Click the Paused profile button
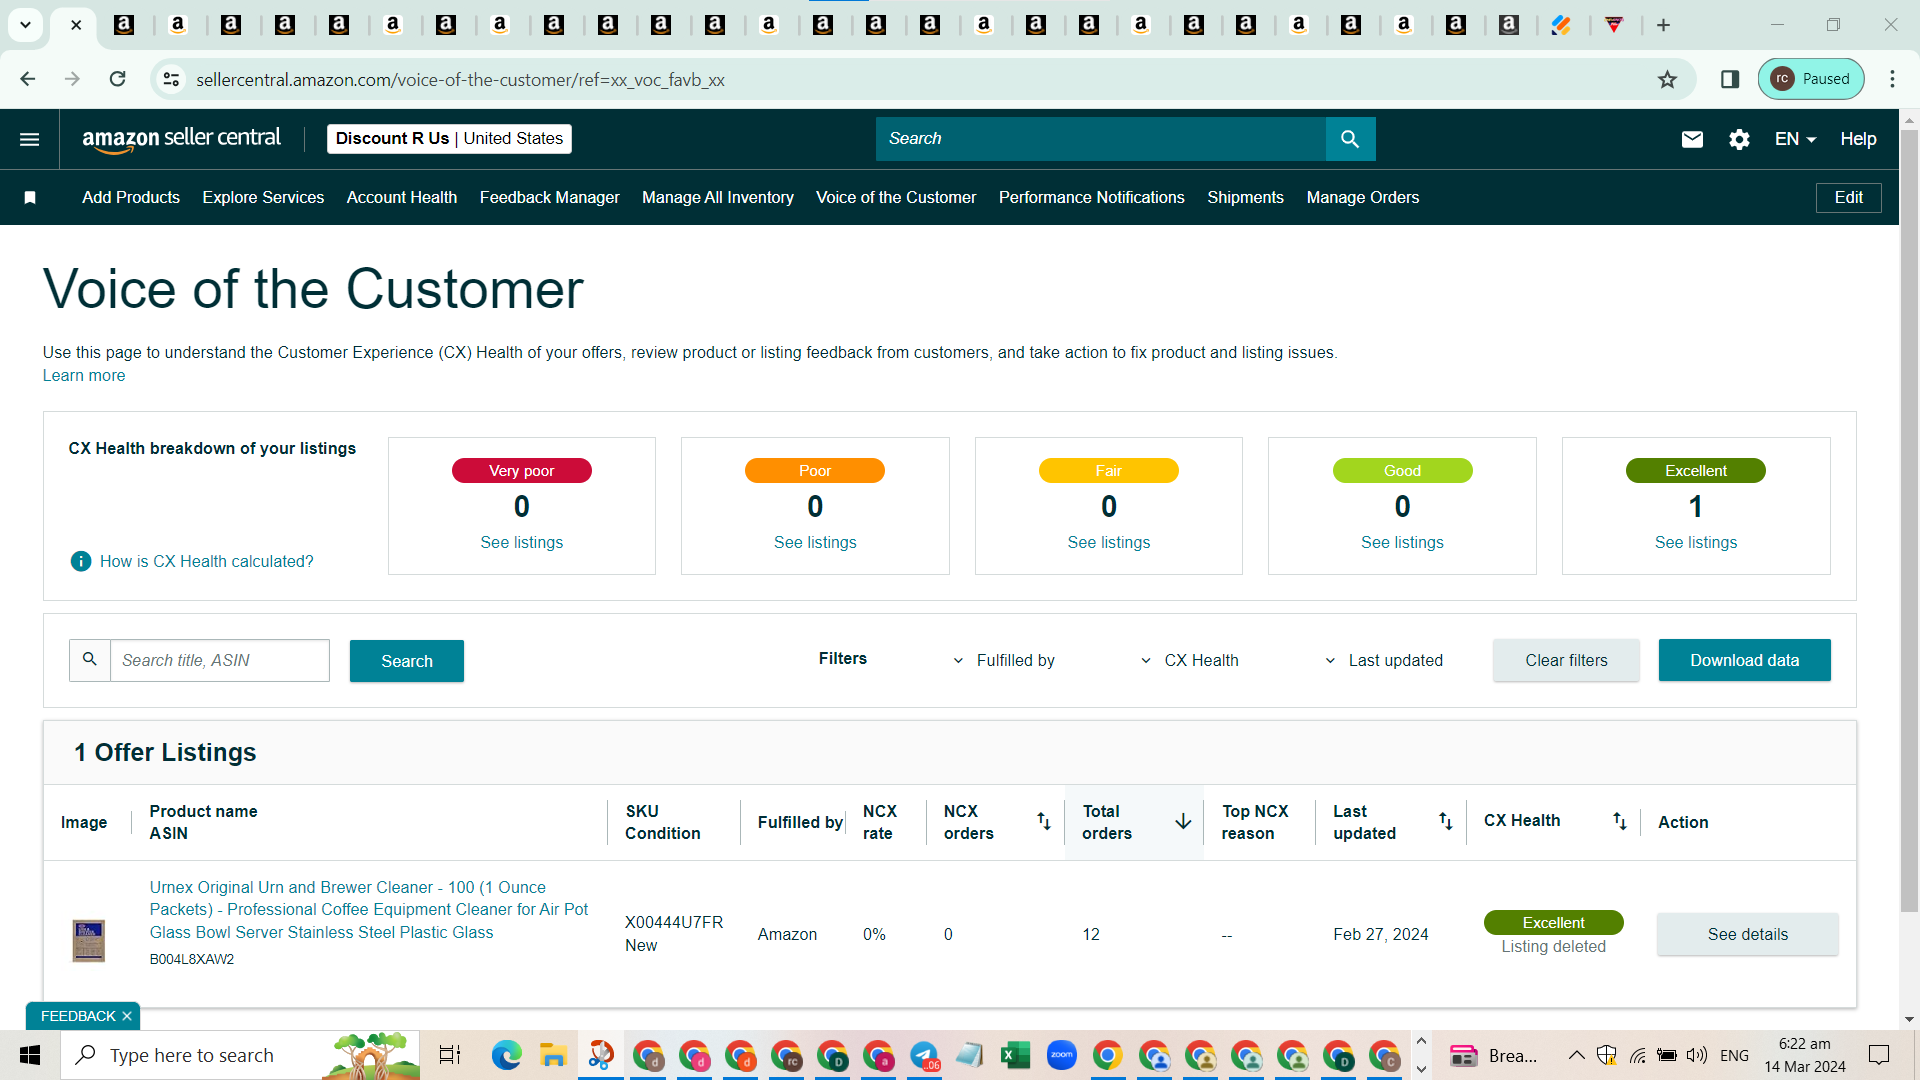The width and height of the screenshot is (1920, 1080). click(x=1811, y=79)
